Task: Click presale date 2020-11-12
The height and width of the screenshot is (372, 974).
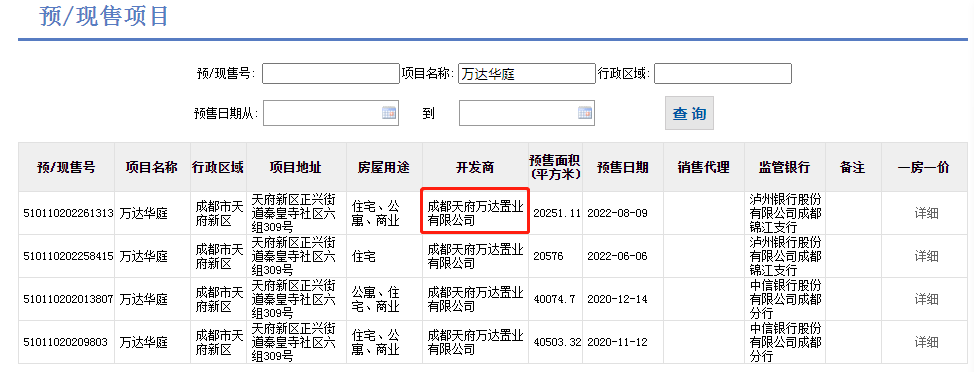Action: tap(617, 342)
